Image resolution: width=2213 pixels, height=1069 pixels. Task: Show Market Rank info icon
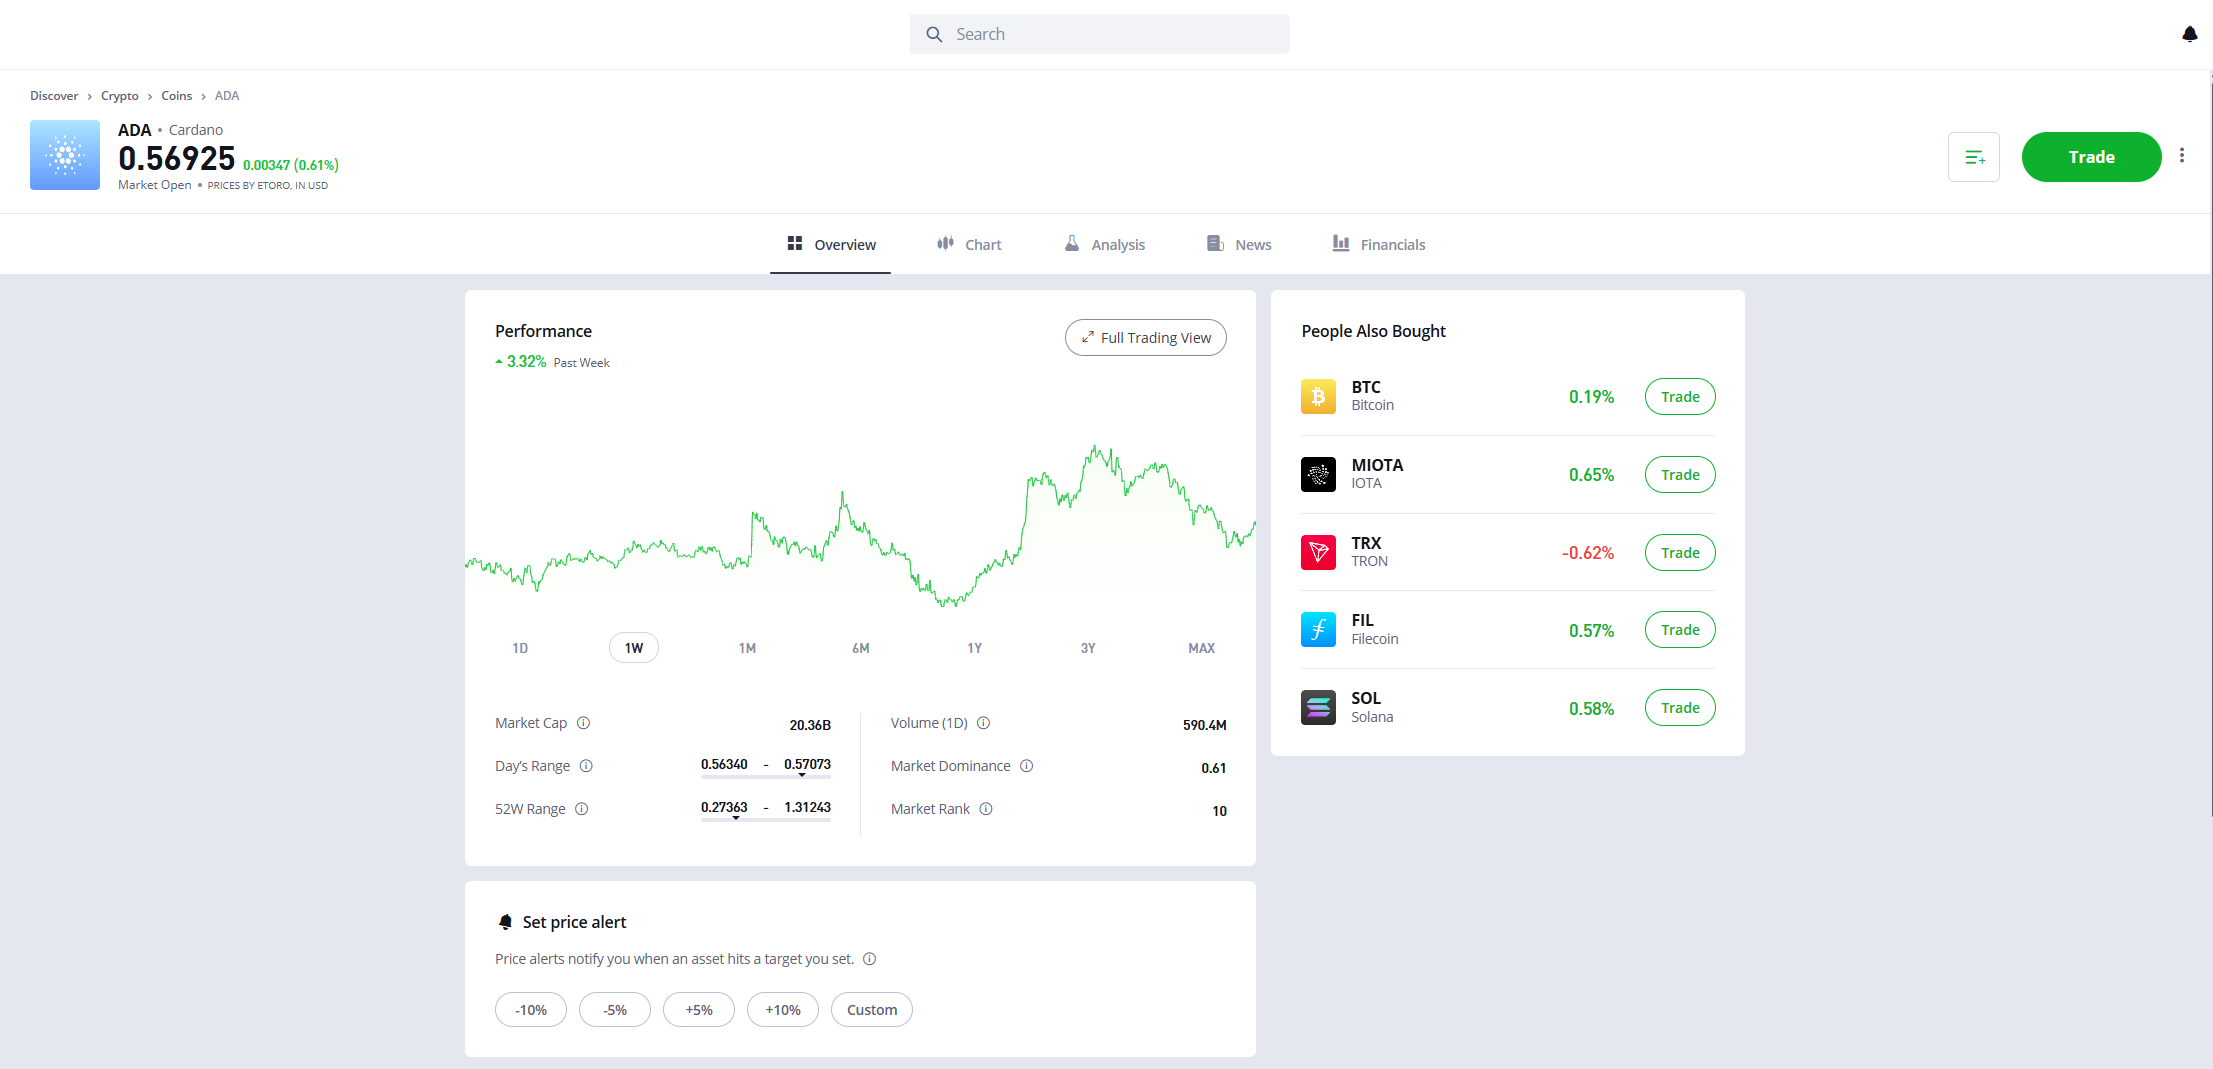[985, 809]
